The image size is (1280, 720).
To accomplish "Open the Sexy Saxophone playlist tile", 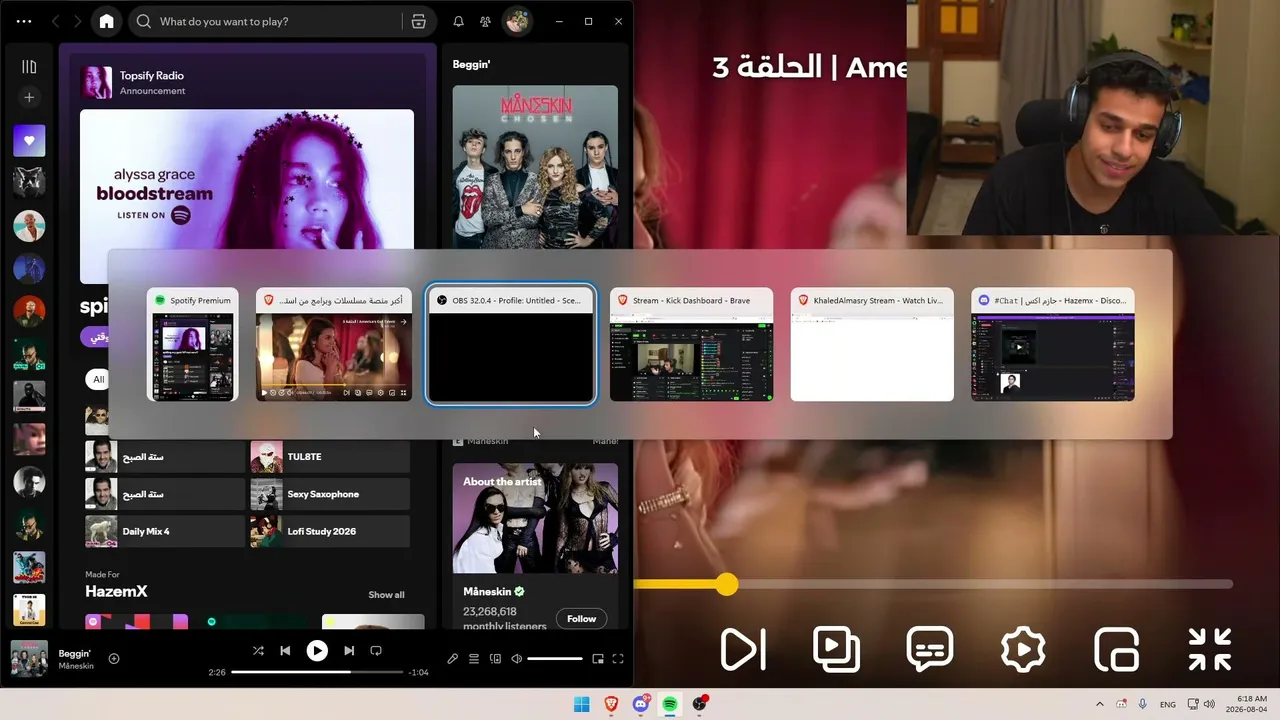I will pyautogui.click(x=330, y=494).
